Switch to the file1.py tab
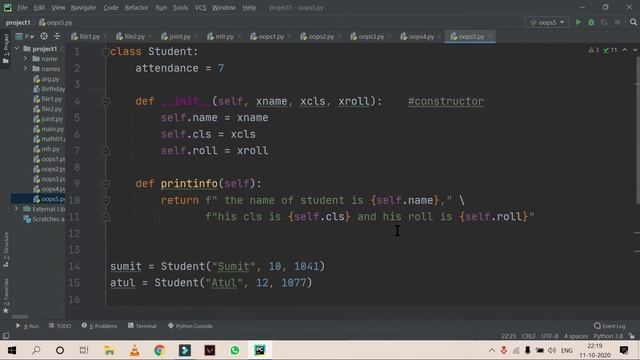 pos(89,36)
